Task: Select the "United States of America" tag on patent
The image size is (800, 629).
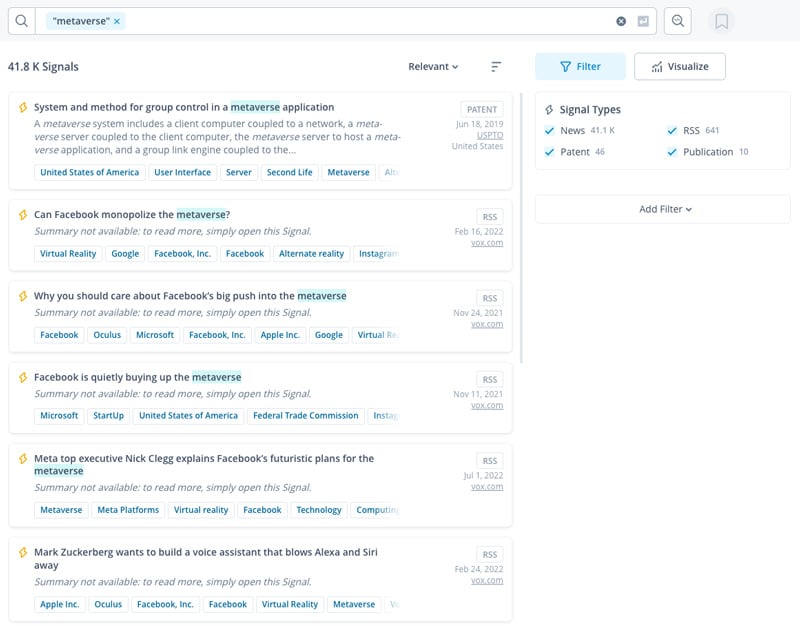Action: 90,172
